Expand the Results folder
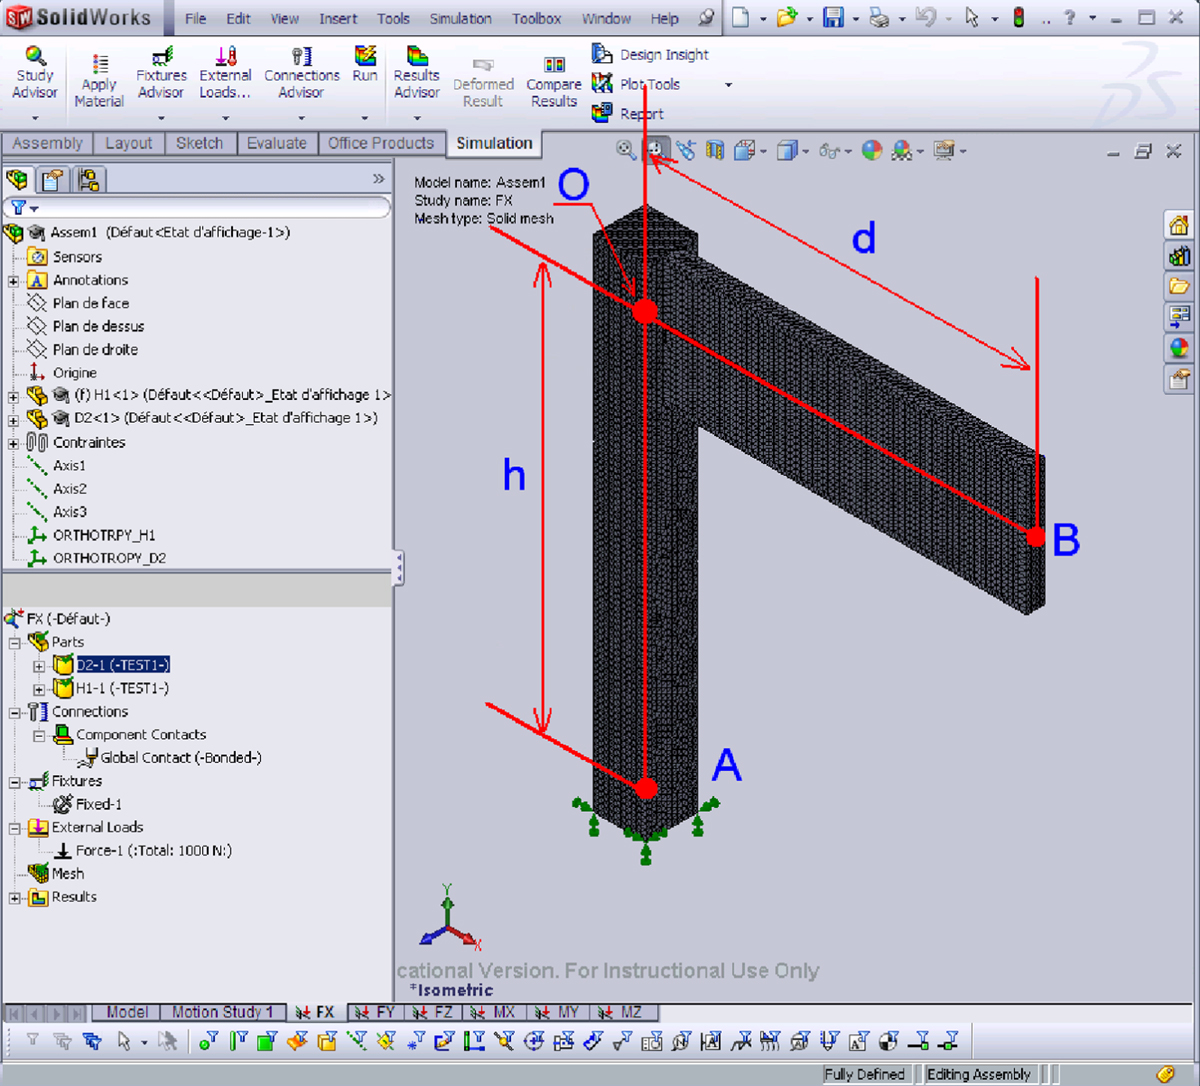This screenshot has height=1086, width=1200. point(15,898)
